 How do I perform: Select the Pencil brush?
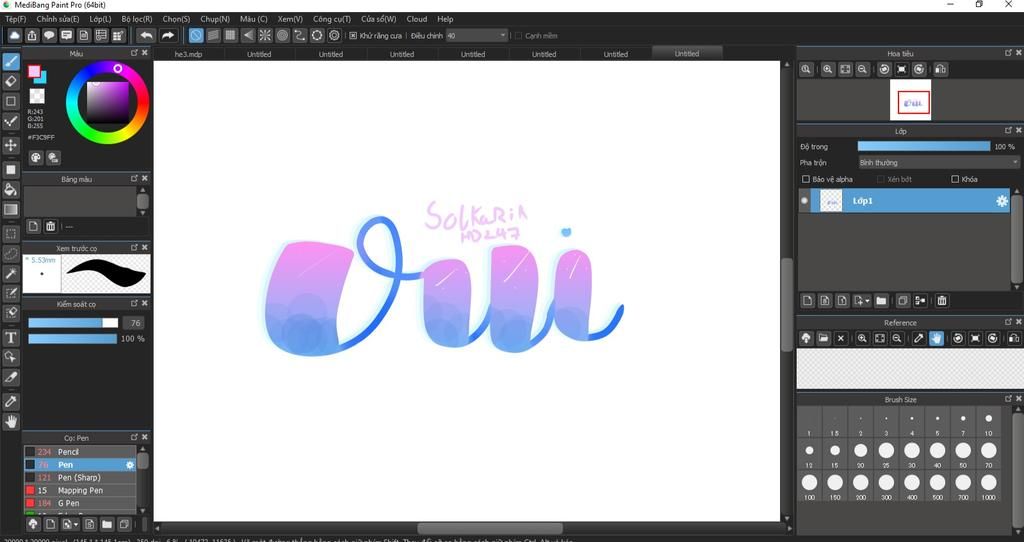tap(80, 452)
